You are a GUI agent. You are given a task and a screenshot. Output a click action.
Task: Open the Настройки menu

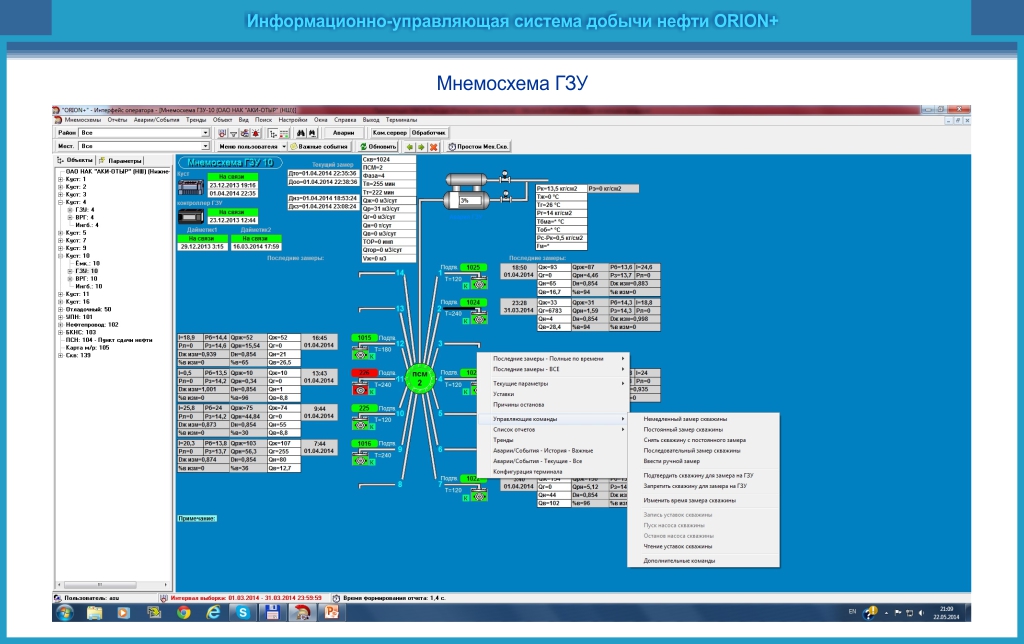(x=293, y=120)
